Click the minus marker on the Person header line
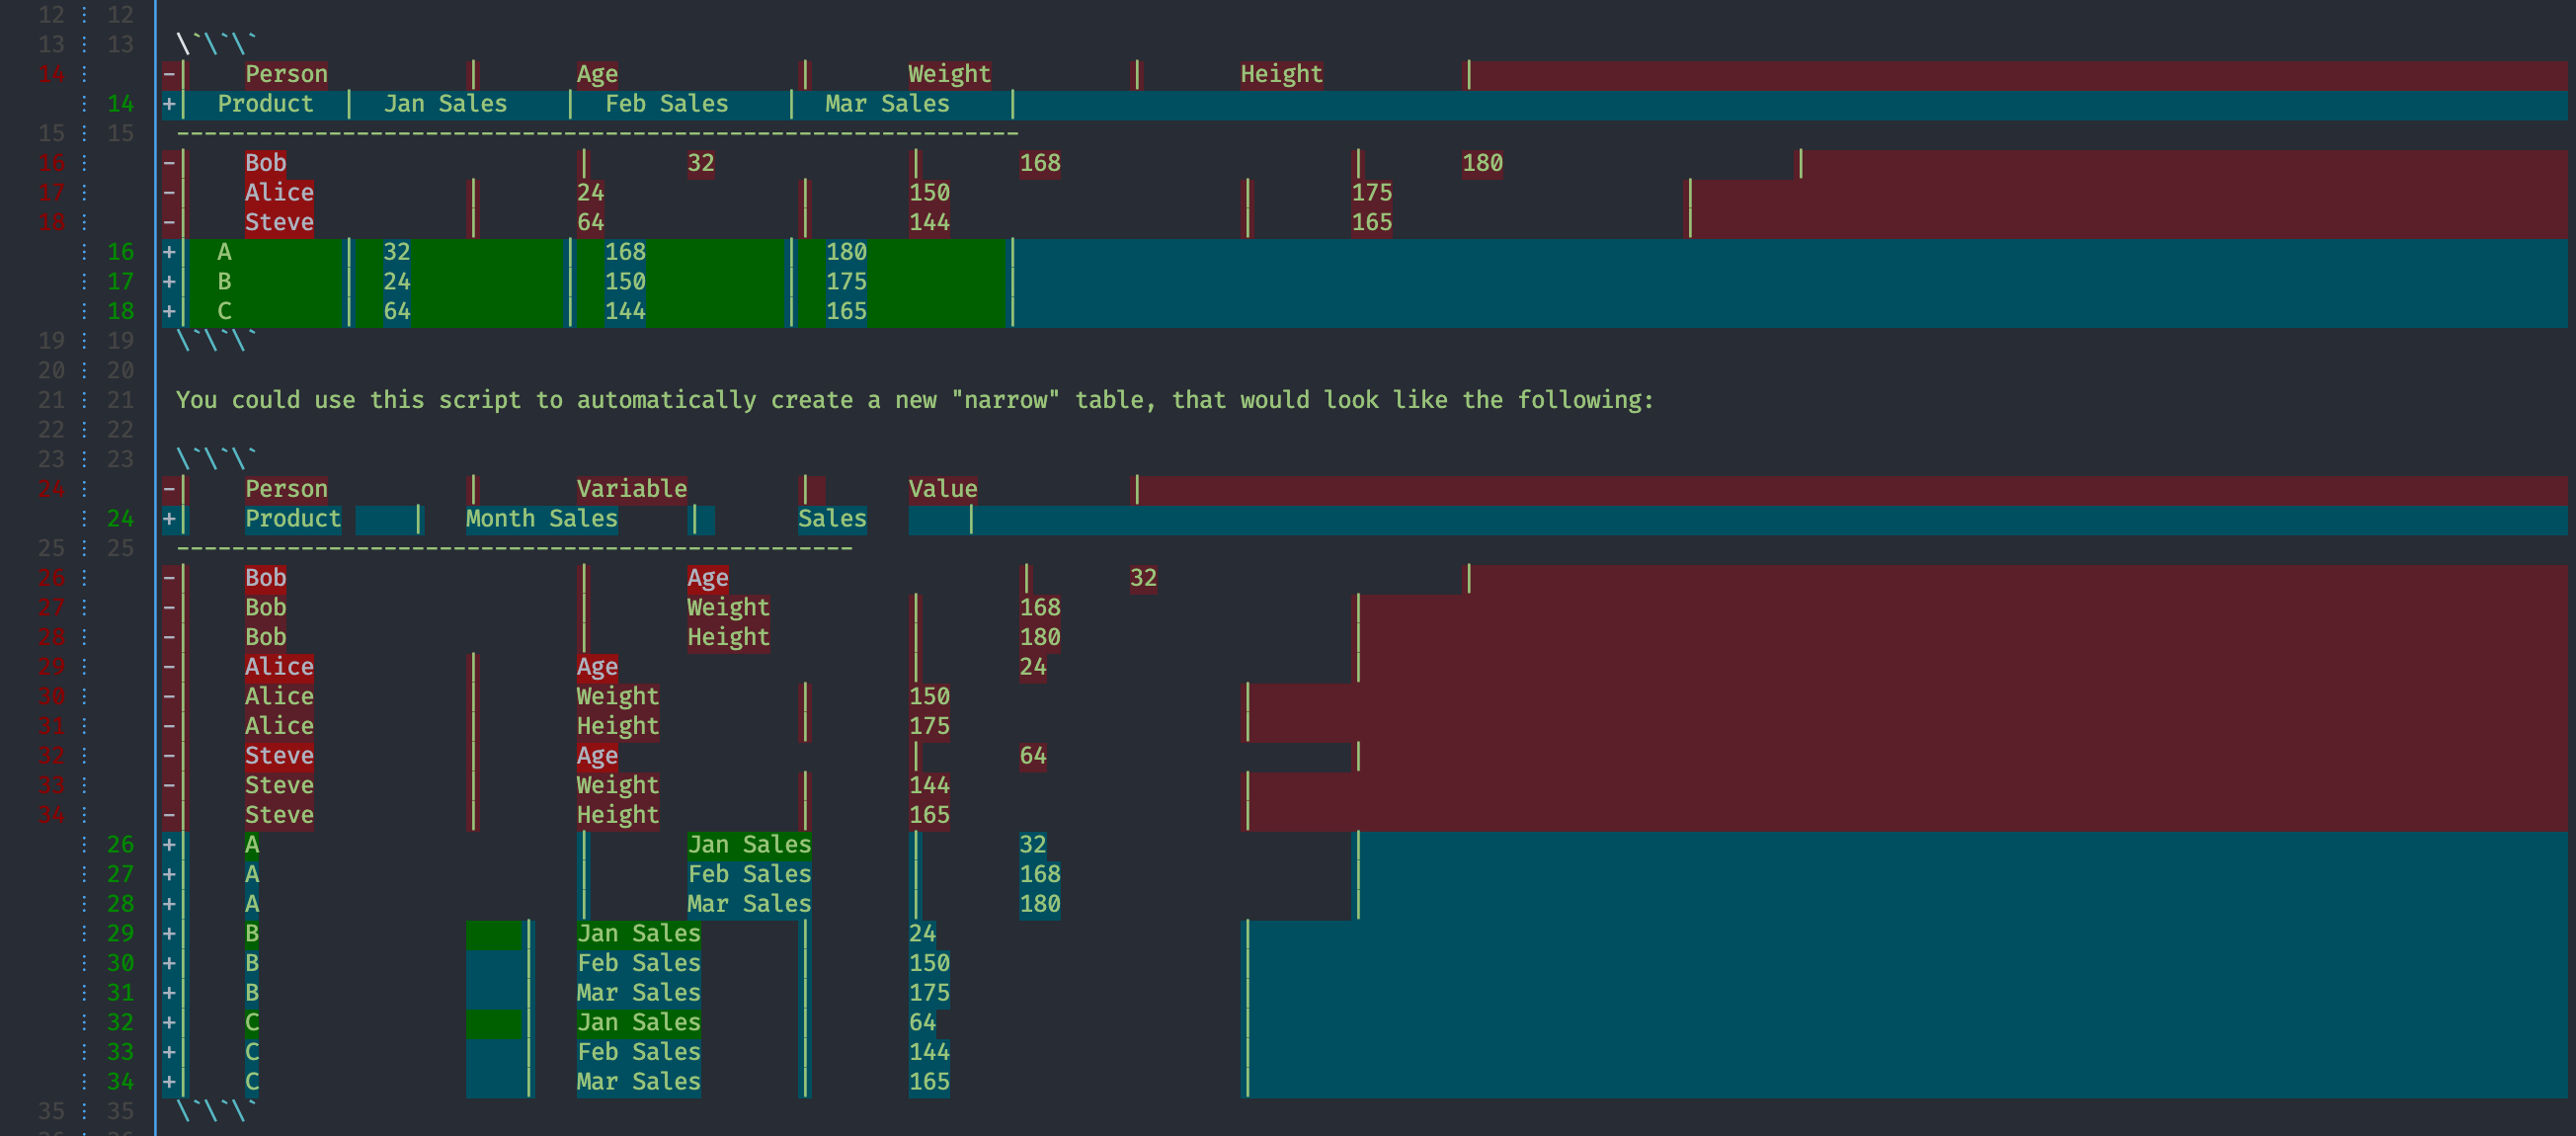The image size is (2576, 1136). [x=170, y=73]
